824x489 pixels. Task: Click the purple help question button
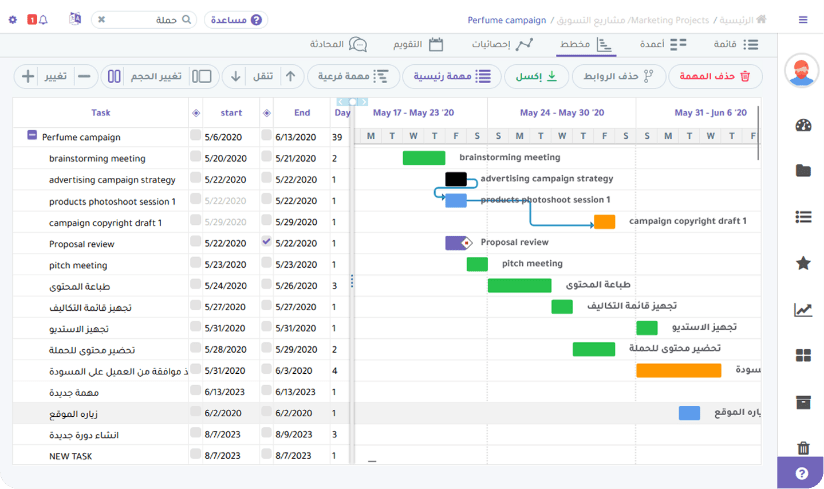pyautogui.click(x=801, y=473)
